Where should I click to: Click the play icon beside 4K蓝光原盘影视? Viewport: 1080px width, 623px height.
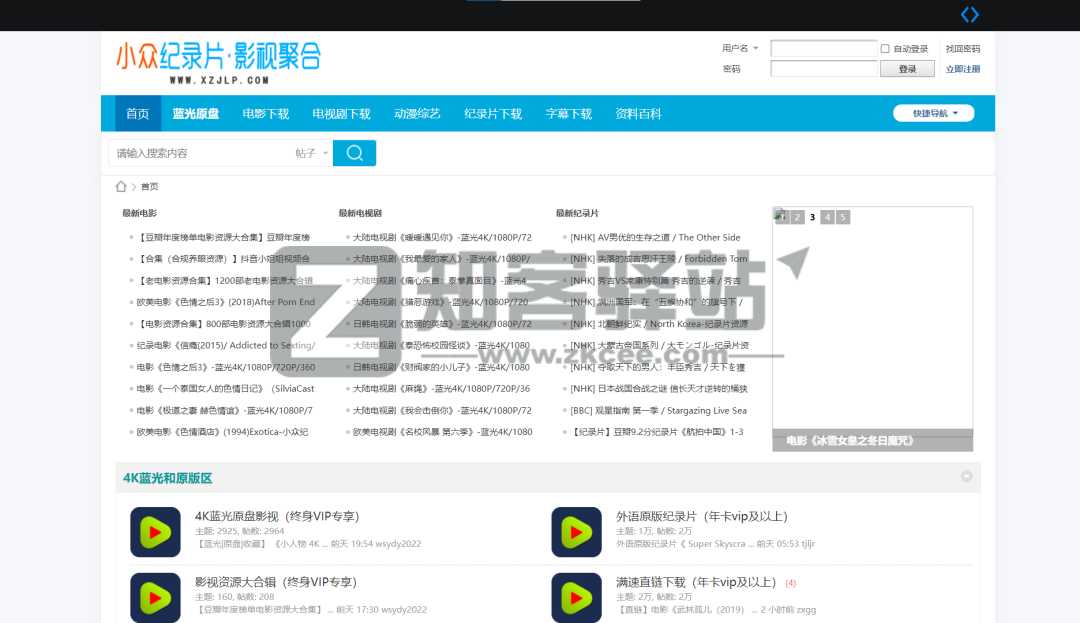(x=156, y=533)
